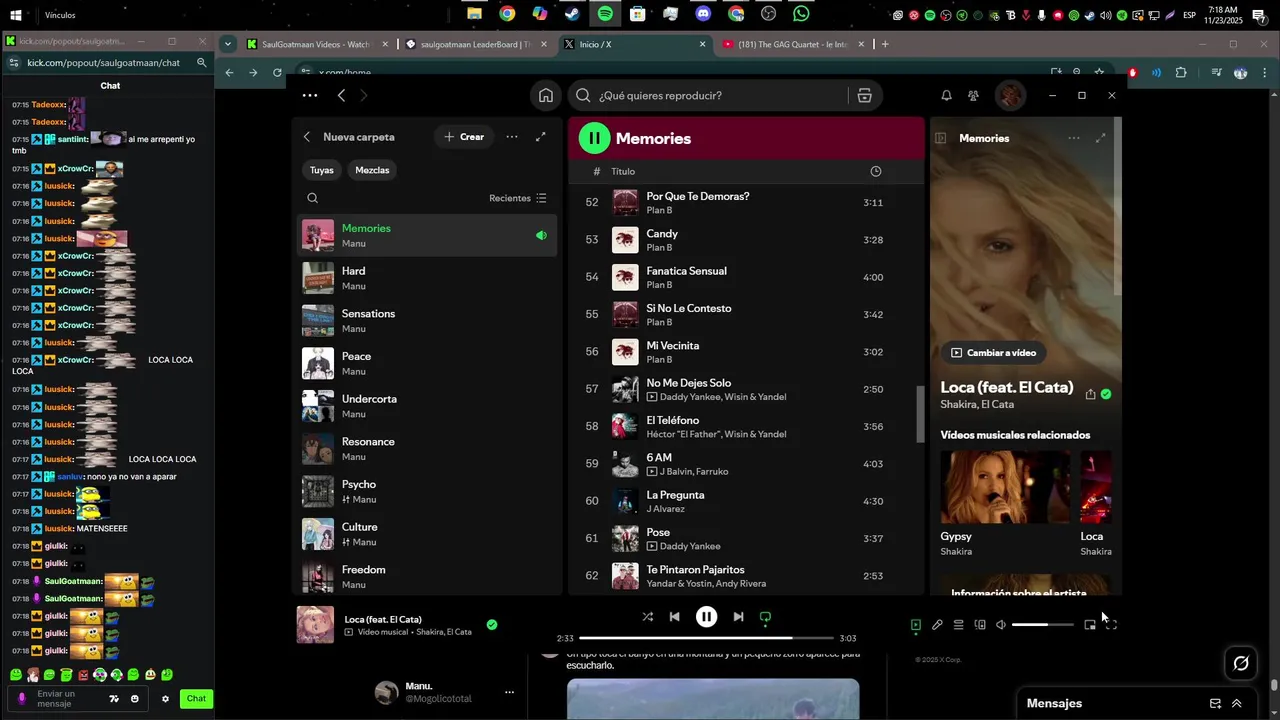Go back in Spotify history
The width and height of the screenshot is (1280, 720).
pos(342,96)
